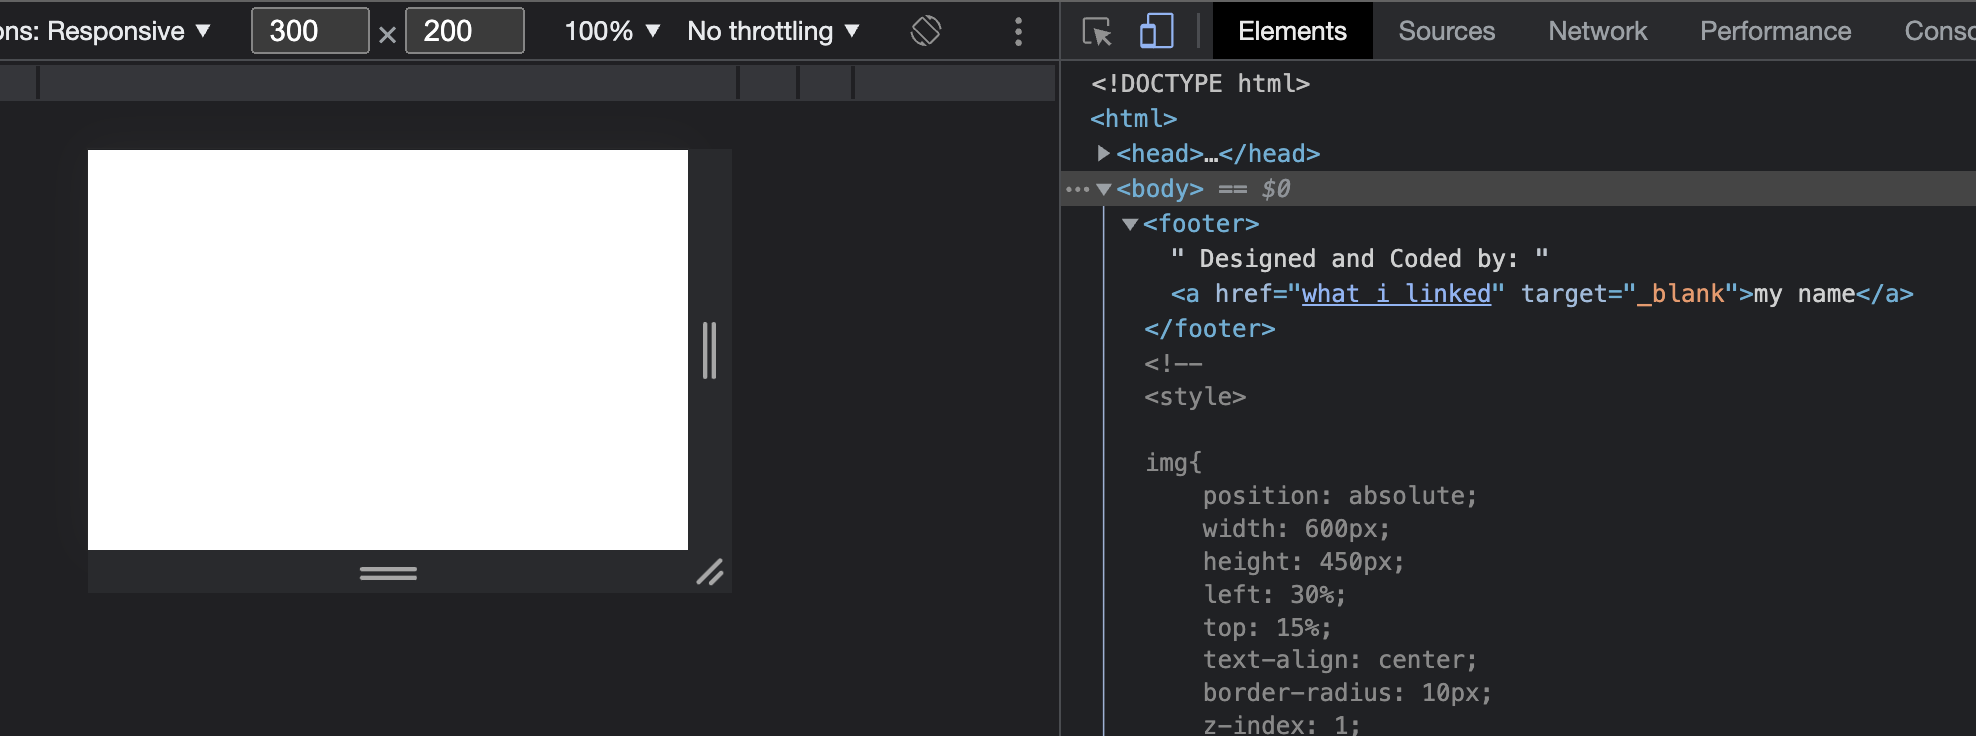Collapse the body element node
Image resolution: width=1976 pixels, height=736 pixels.
[1104, 189]
